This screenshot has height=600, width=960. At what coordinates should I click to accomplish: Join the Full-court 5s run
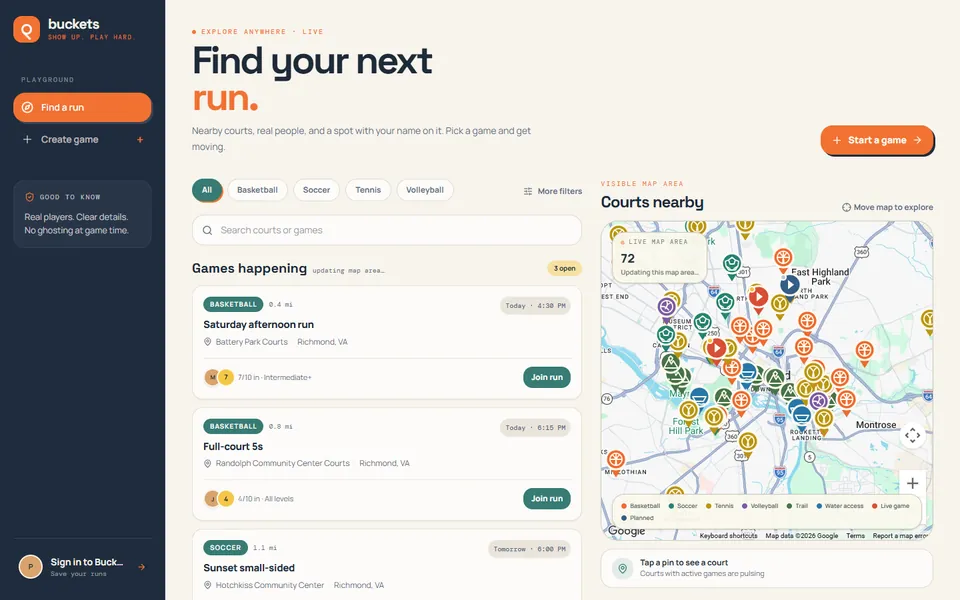tap(547, 498)
